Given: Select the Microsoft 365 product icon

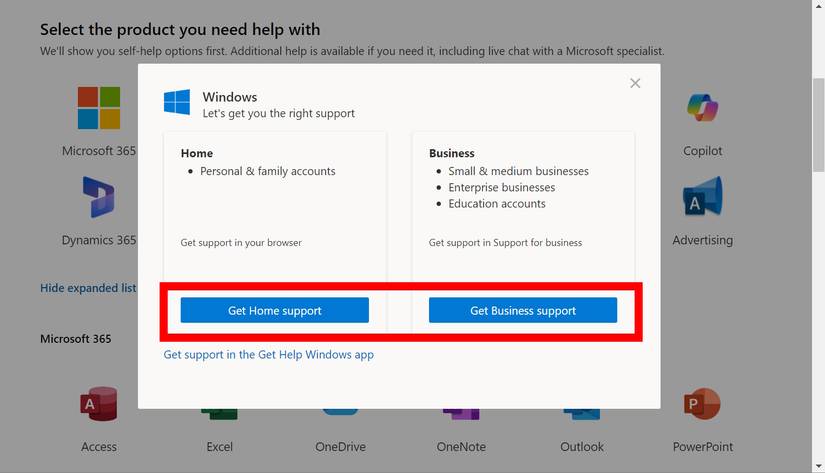Looking at the screenshot, I should [99, 108].
